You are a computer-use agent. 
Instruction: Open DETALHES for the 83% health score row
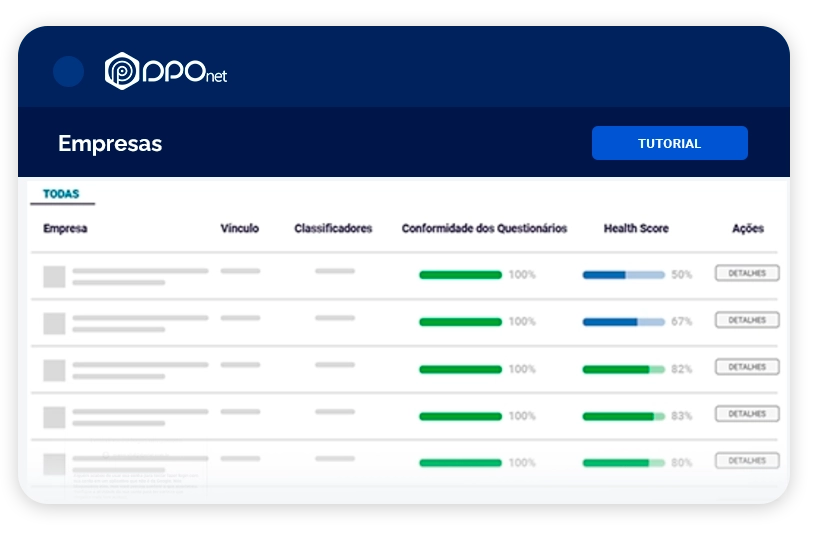pyautogui.click(x=747, y=414)
